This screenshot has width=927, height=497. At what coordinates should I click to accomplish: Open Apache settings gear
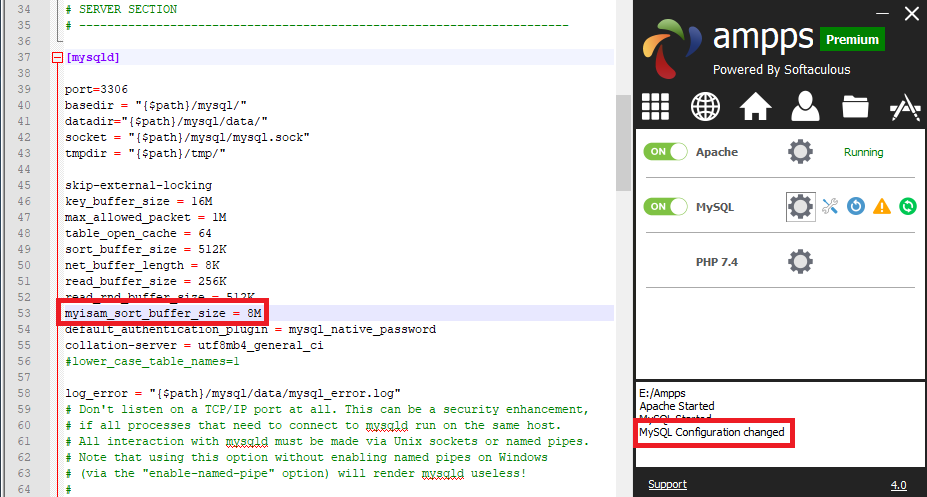pyautogui.click(x=800, y=152)
